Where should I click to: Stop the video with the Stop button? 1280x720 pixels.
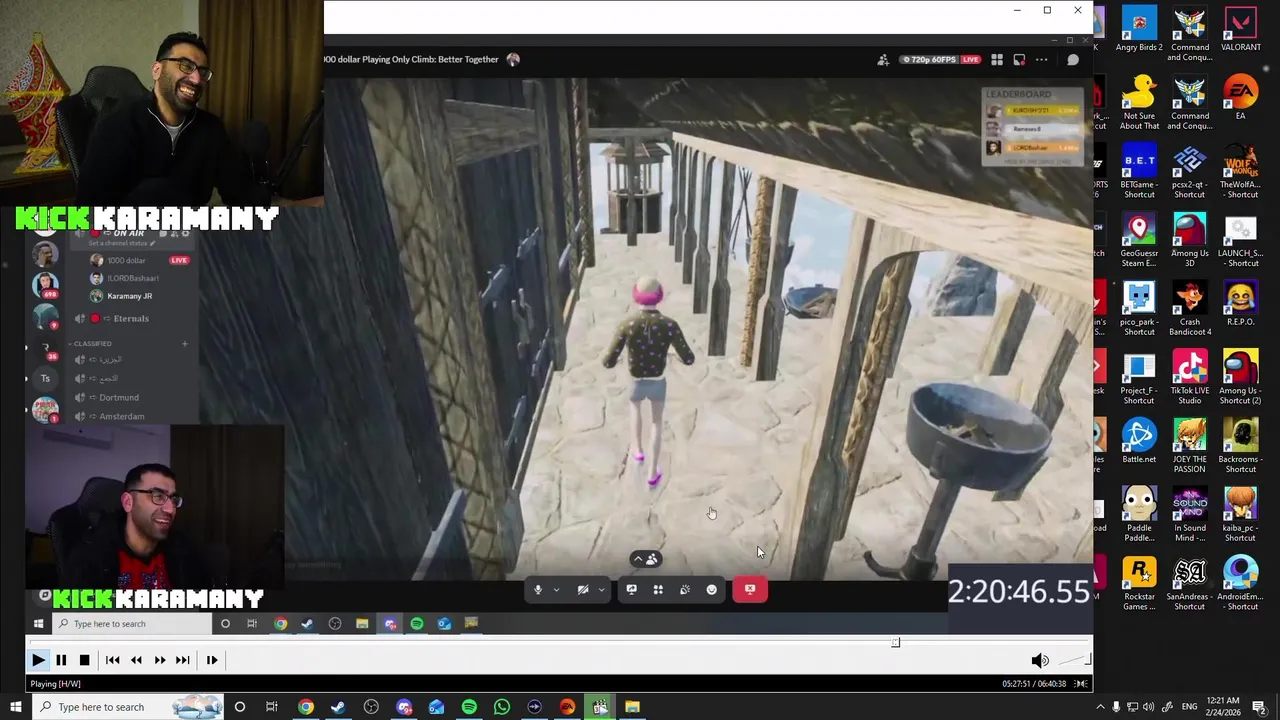point(84,660)
